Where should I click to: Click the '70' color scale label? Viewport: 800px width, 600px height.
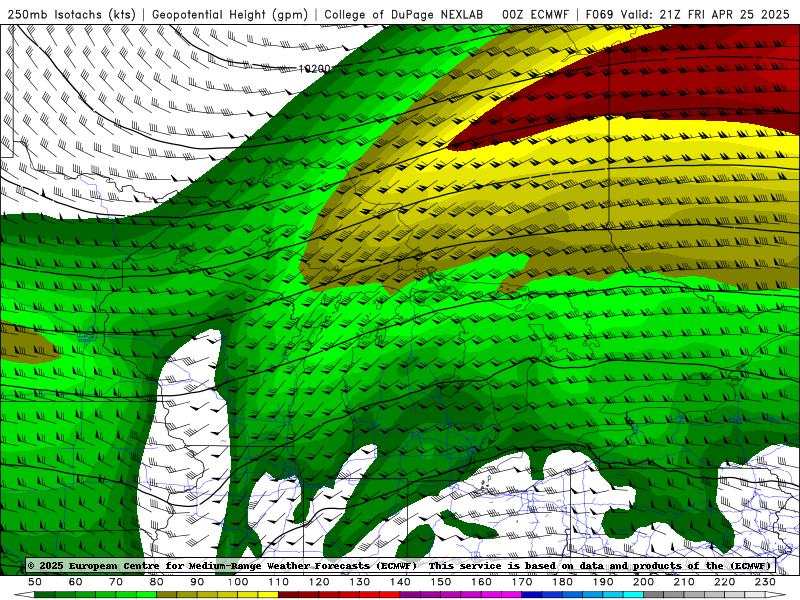click(116, 582)
